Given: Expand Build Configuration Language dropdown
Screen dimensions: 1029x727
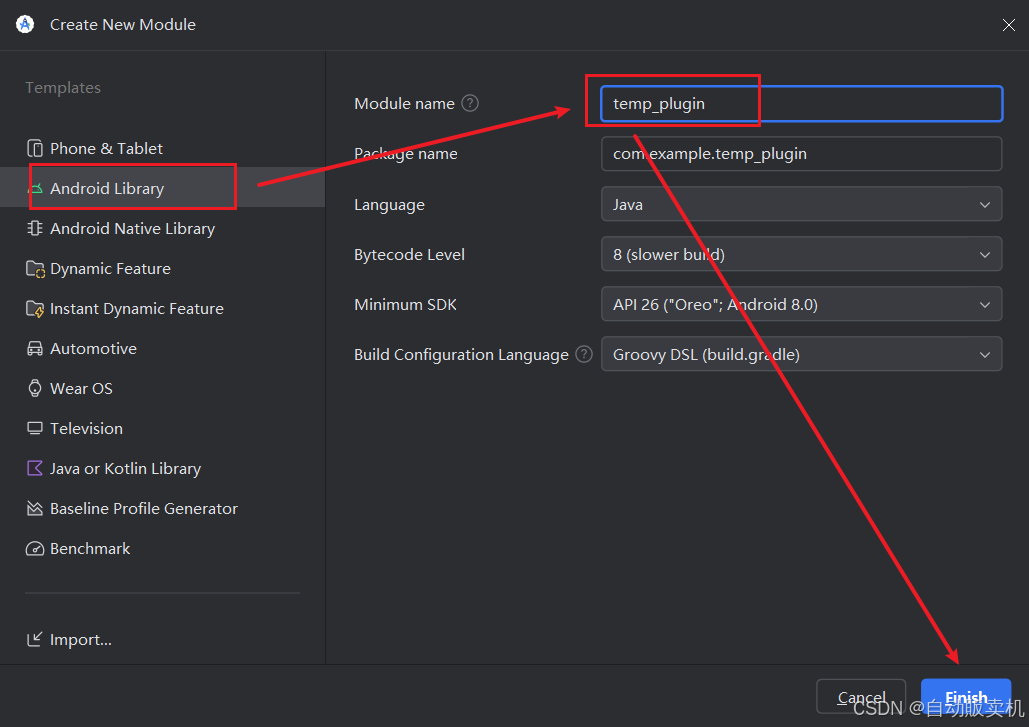Looking at the screenshot, I should tap(801, 354).
